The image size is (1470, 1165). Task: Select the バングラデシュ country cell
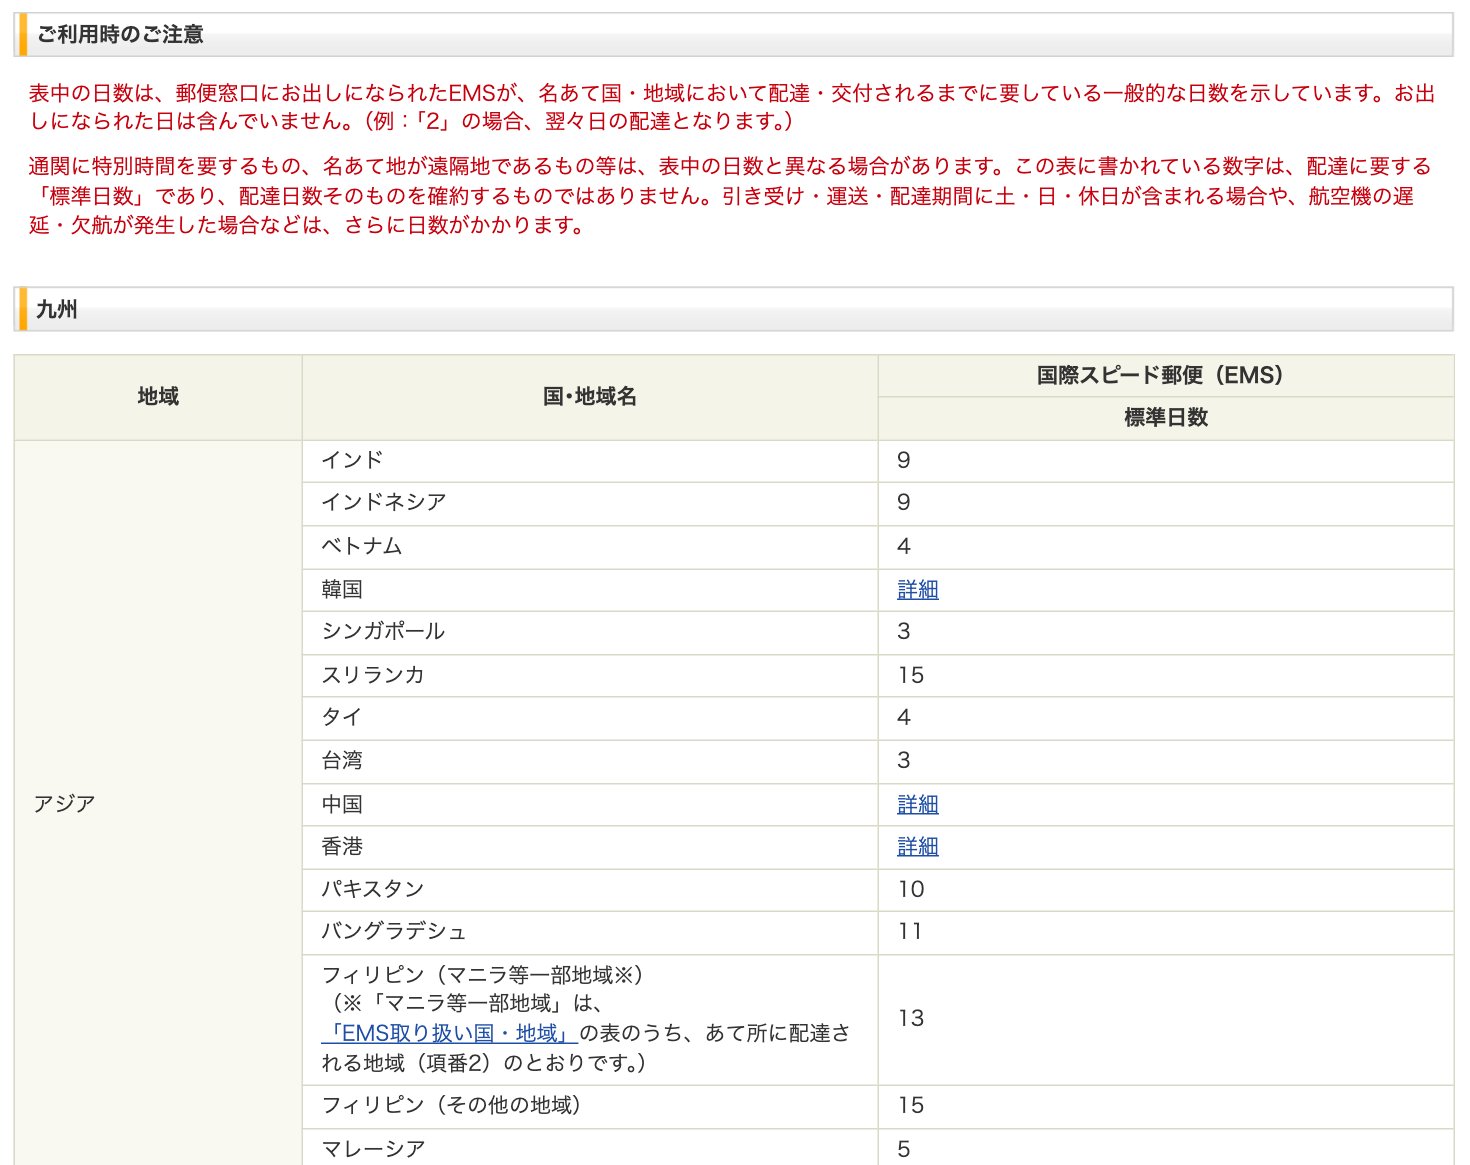pos(590,933)
